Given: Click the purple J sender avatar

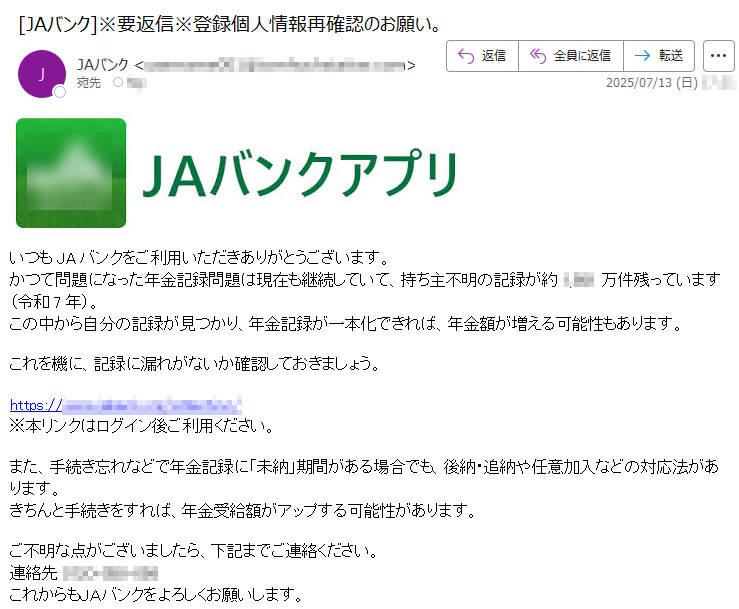Looking at the screenshot, I should [42, 74].
